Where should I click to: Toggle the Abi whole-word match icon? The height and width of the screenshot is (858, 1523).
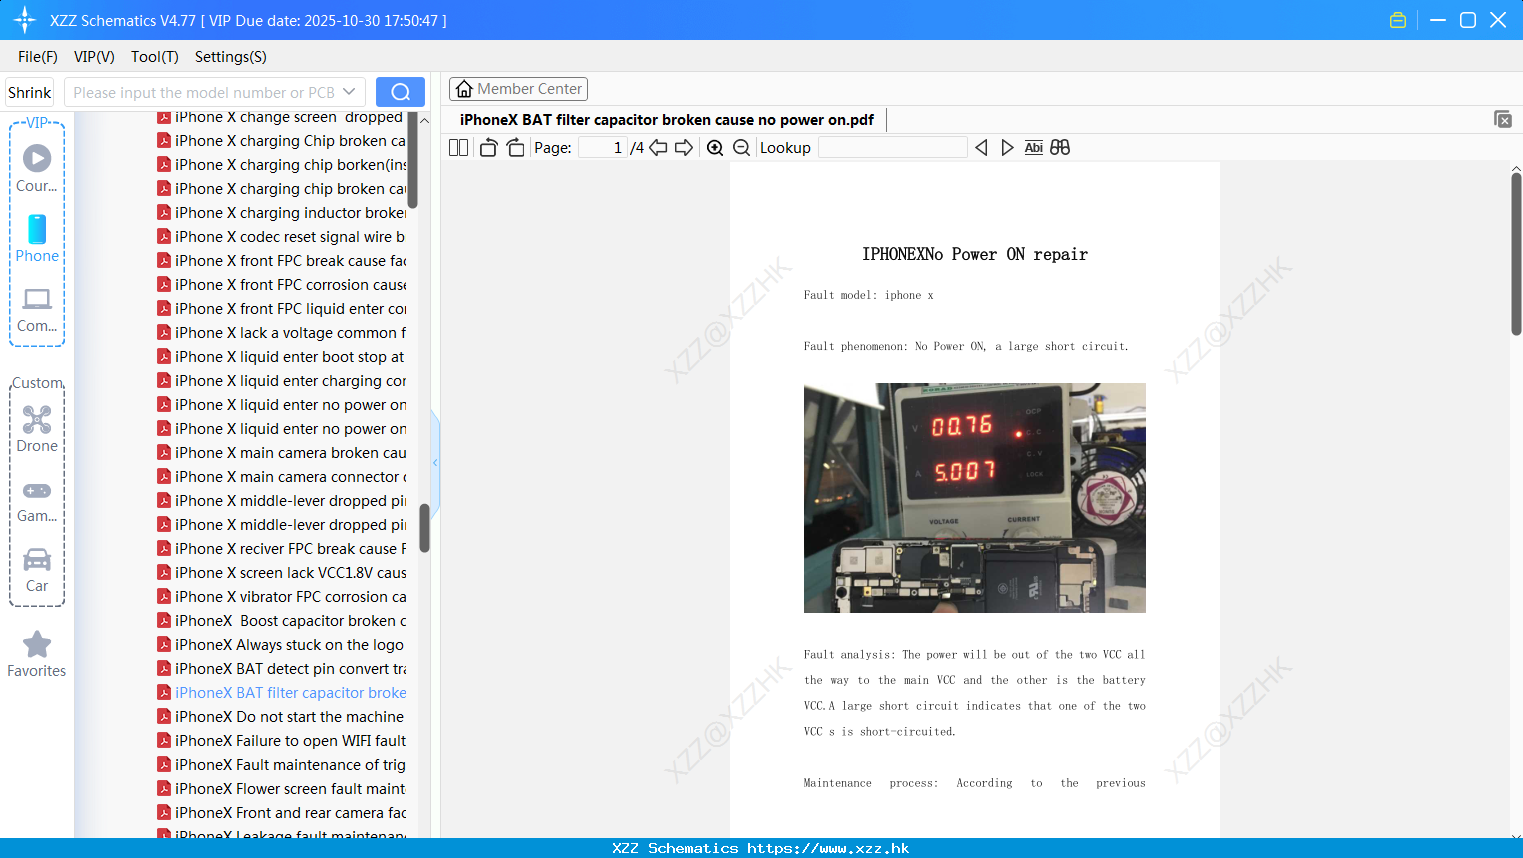[x=1033, y=148]
